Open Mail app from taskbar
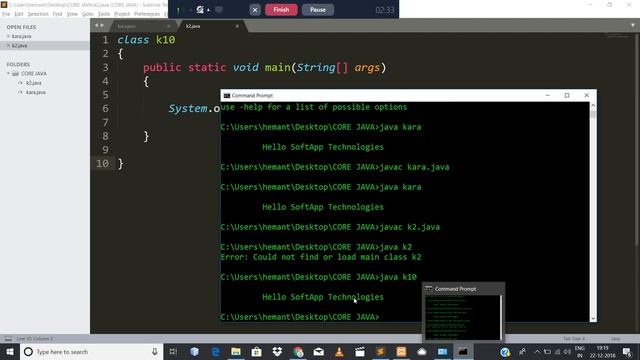The width and height of the screenshot is (640, 360). 318,351
